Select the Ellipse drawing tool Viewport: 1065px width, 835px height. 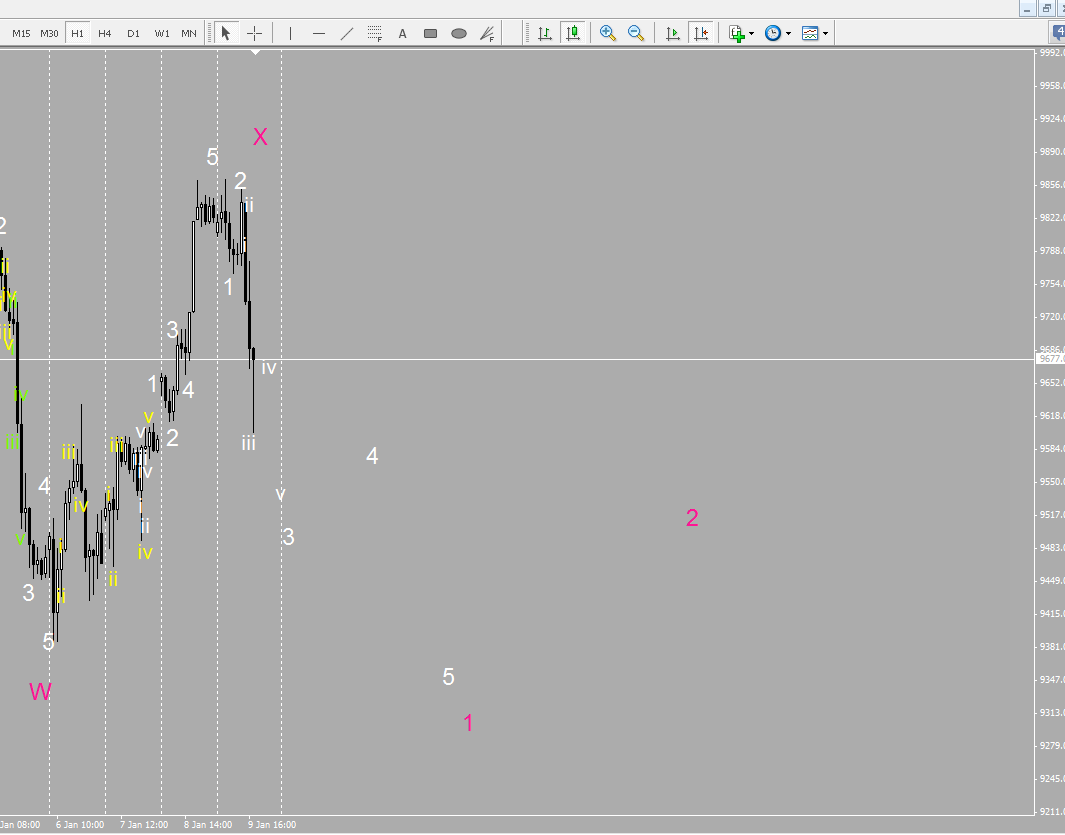(x=458, y=33)
